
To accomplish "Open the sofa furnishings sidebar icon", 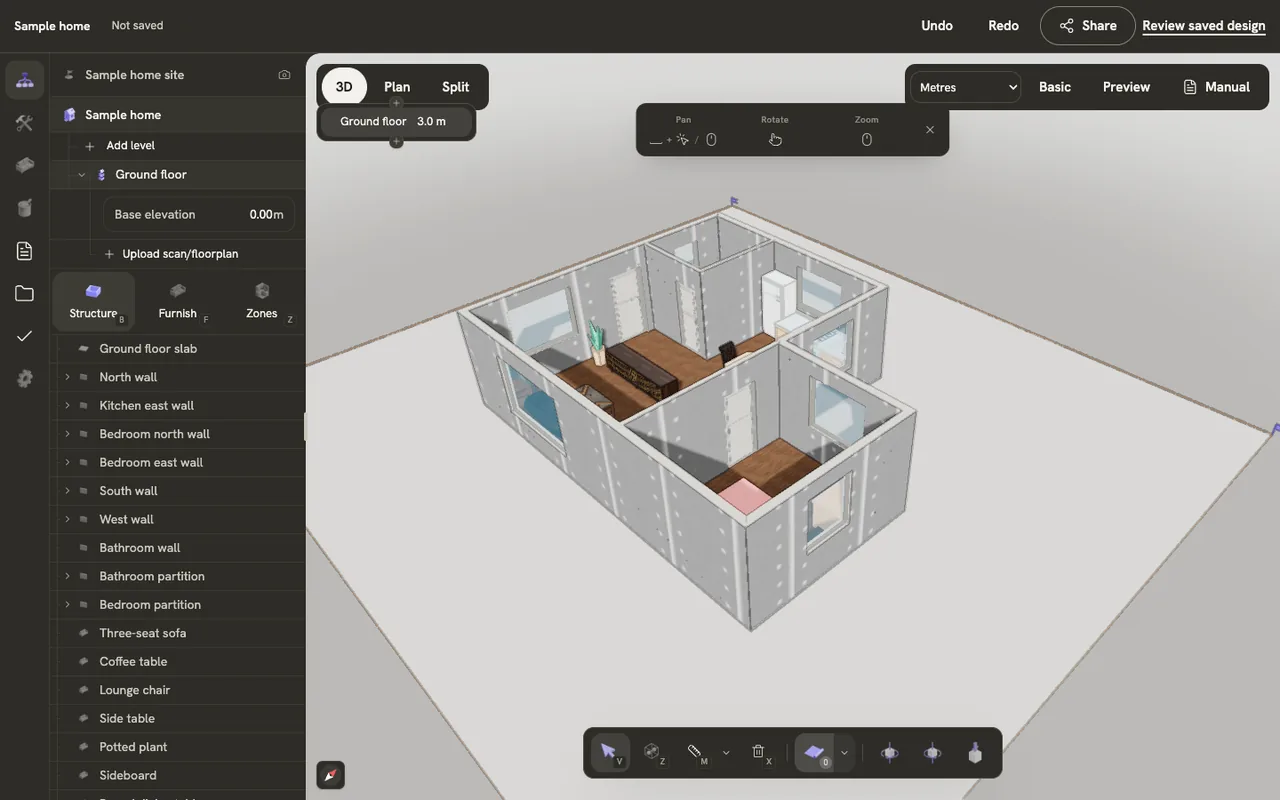I will click(x=25, y=166).
